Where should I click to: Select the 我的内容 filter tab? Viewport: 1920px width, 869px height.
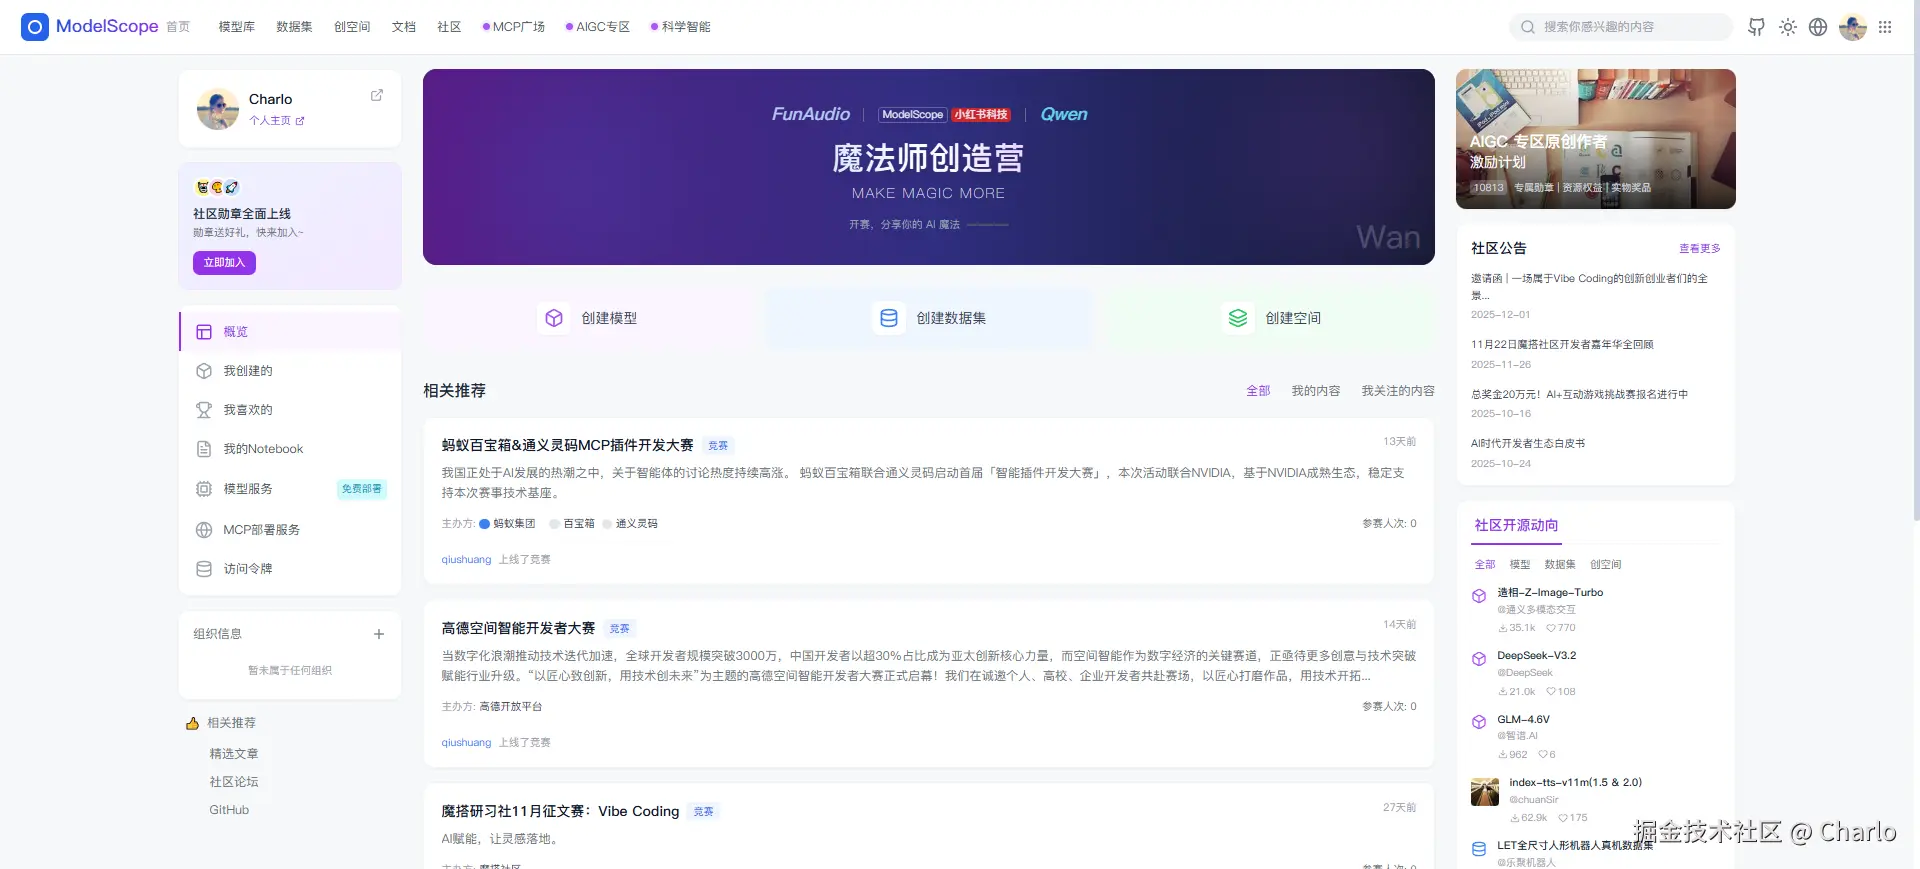point(1316,391)
